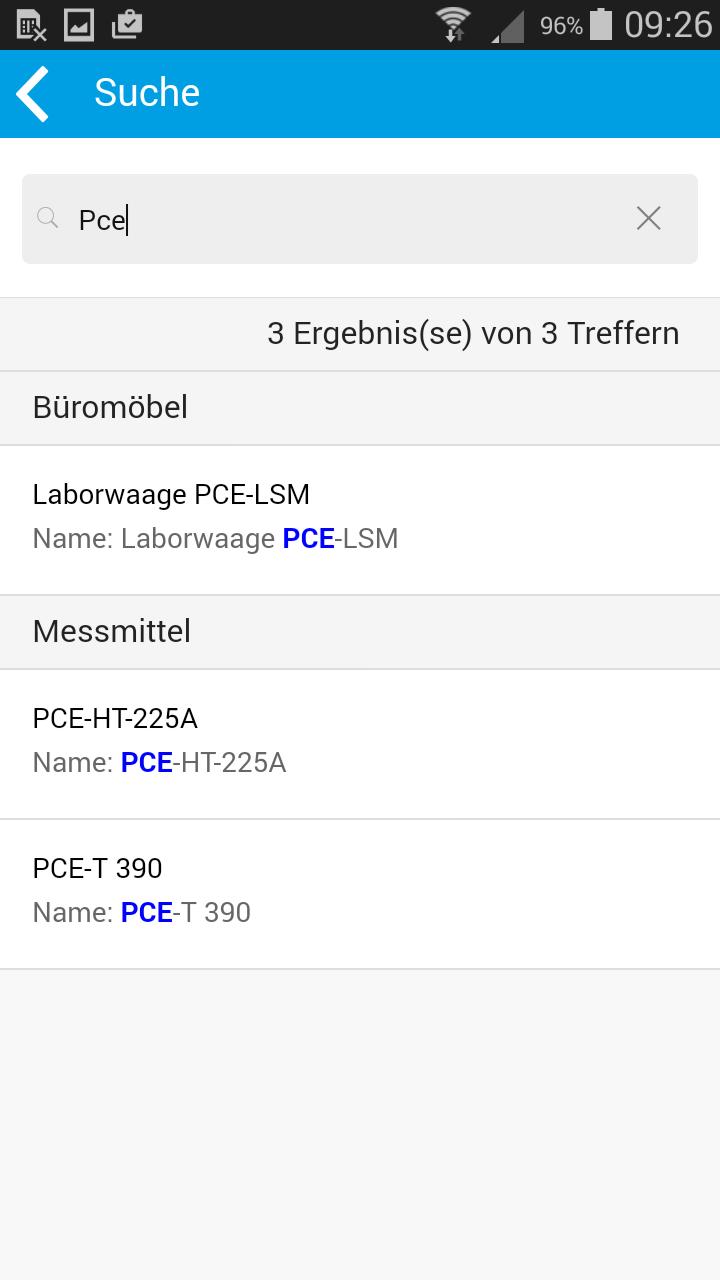Tap the Name: Laborwaage PCE-LSM detail line

[x=215, y=539]
